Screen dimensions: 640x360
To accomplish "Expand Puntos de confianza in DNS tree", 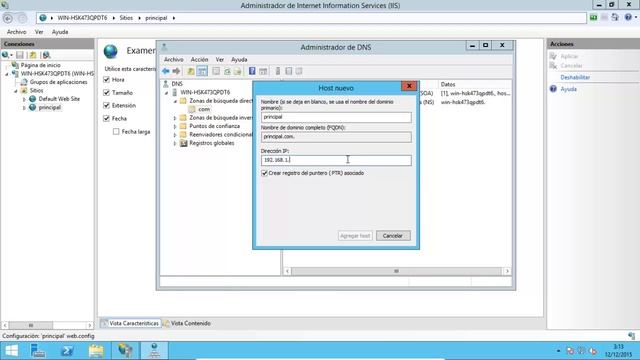I will pos(175,127).
